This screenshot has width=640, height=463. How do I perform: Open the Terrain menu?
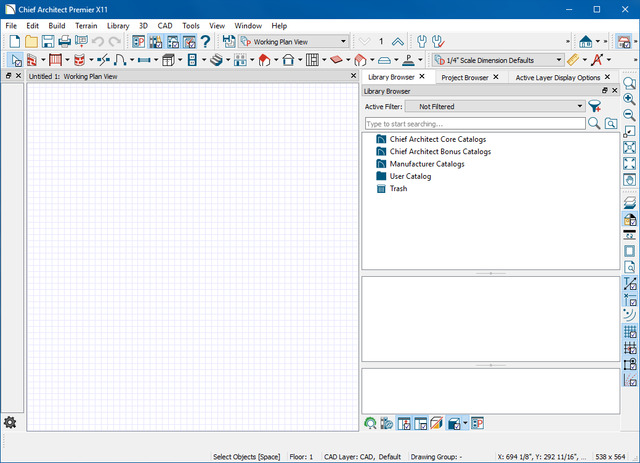pos(85,25)
